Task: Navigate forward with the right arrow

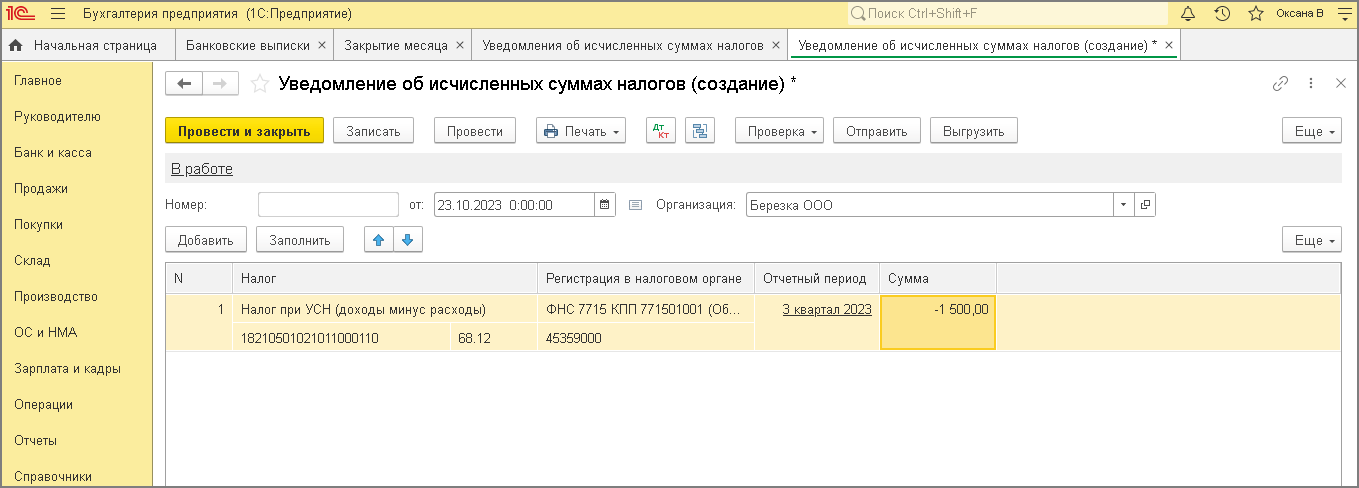Action: coord(221,84)
